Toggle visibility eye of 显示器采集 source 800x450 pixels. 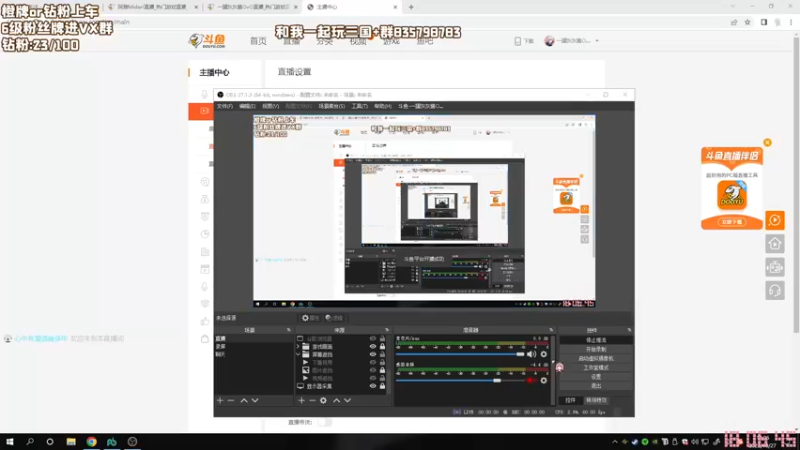point(373,386)
